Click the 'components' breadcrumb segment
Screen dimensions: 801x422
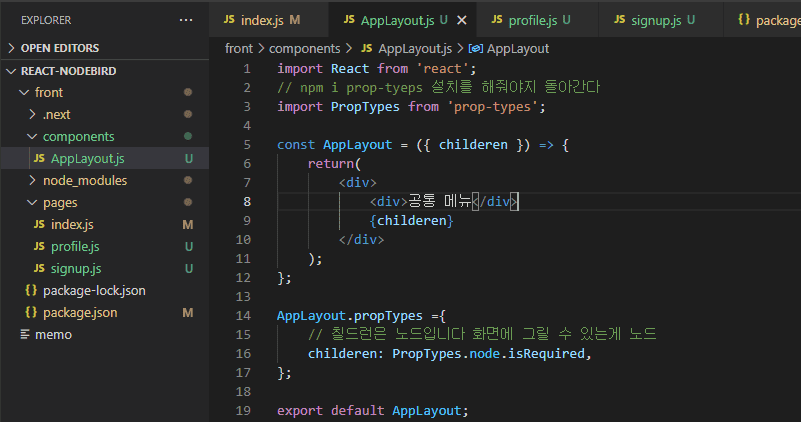tap(304, 49)
